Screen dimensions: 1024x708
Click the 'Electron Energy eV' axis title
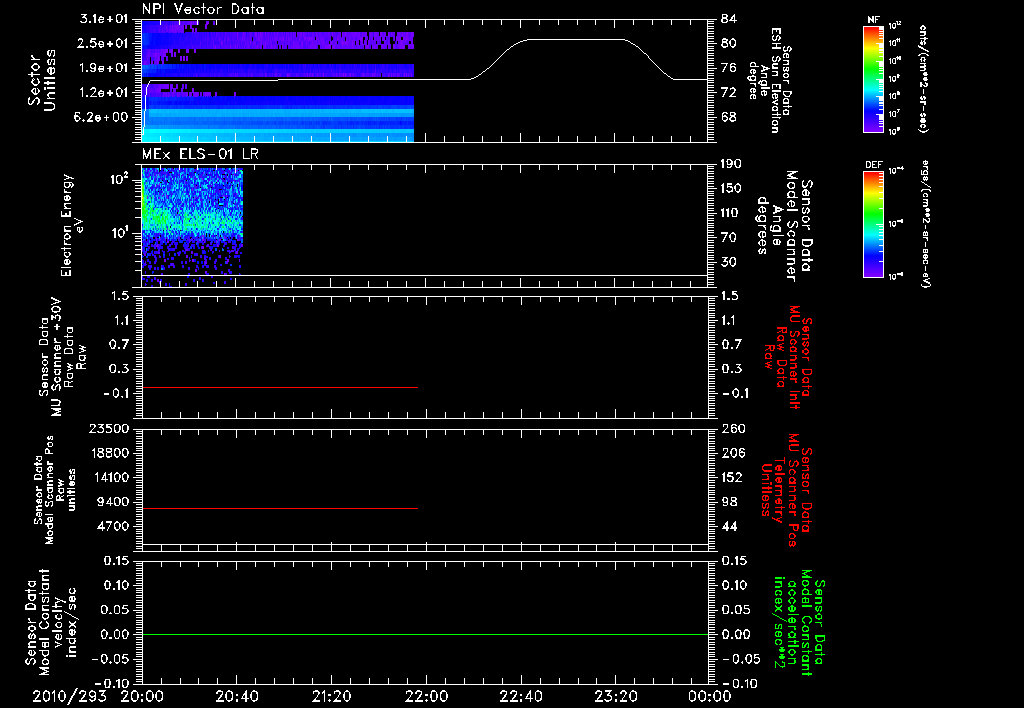72,226
